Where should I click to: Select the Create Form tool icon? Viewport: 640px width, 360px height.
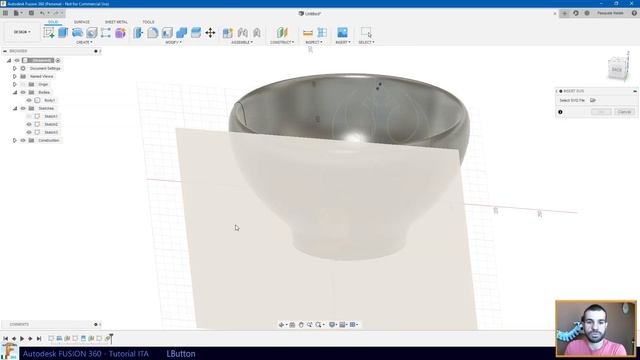point(120,33)
